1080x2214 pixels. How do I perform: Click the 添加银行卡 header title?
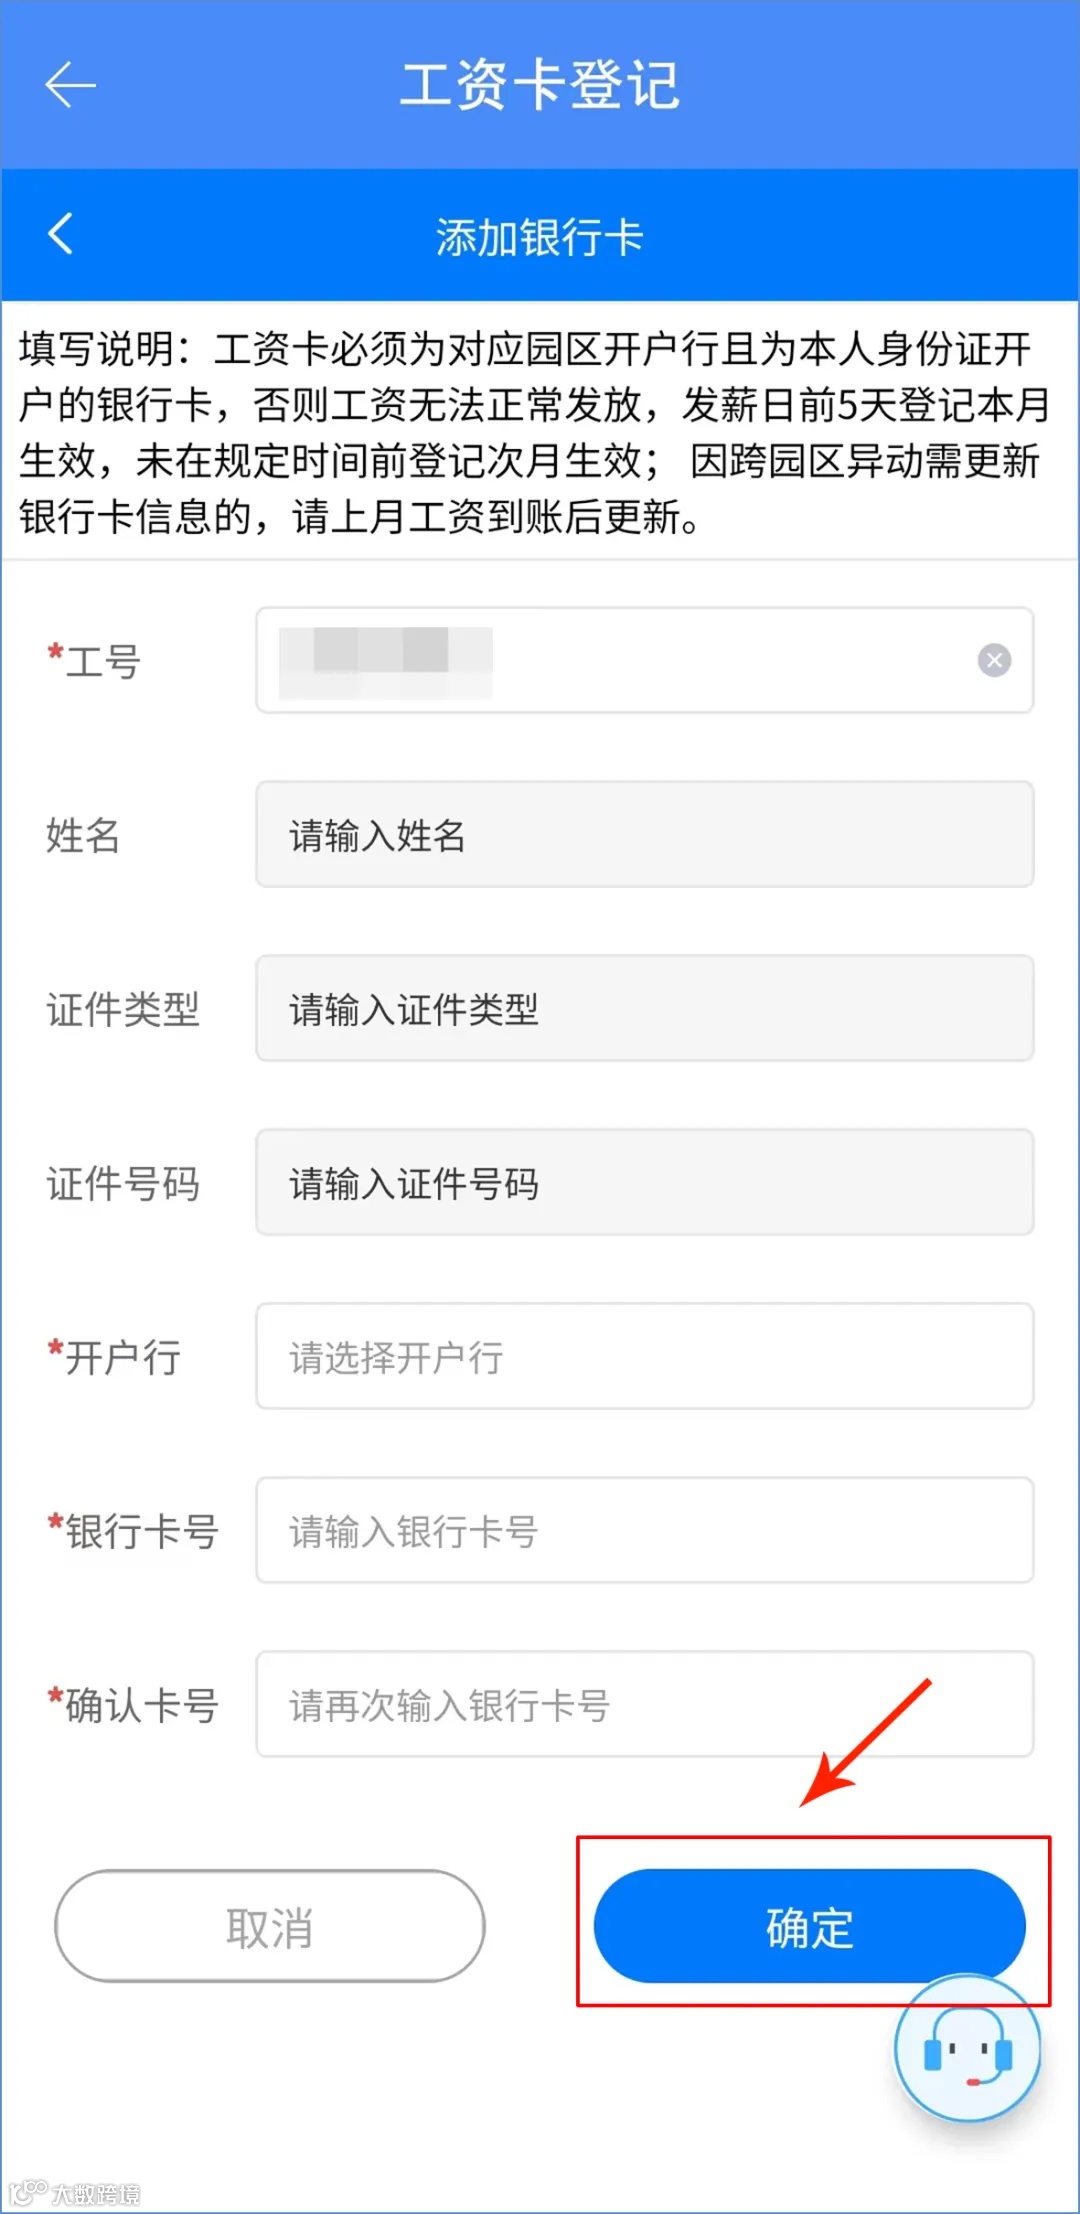[540, 237]
